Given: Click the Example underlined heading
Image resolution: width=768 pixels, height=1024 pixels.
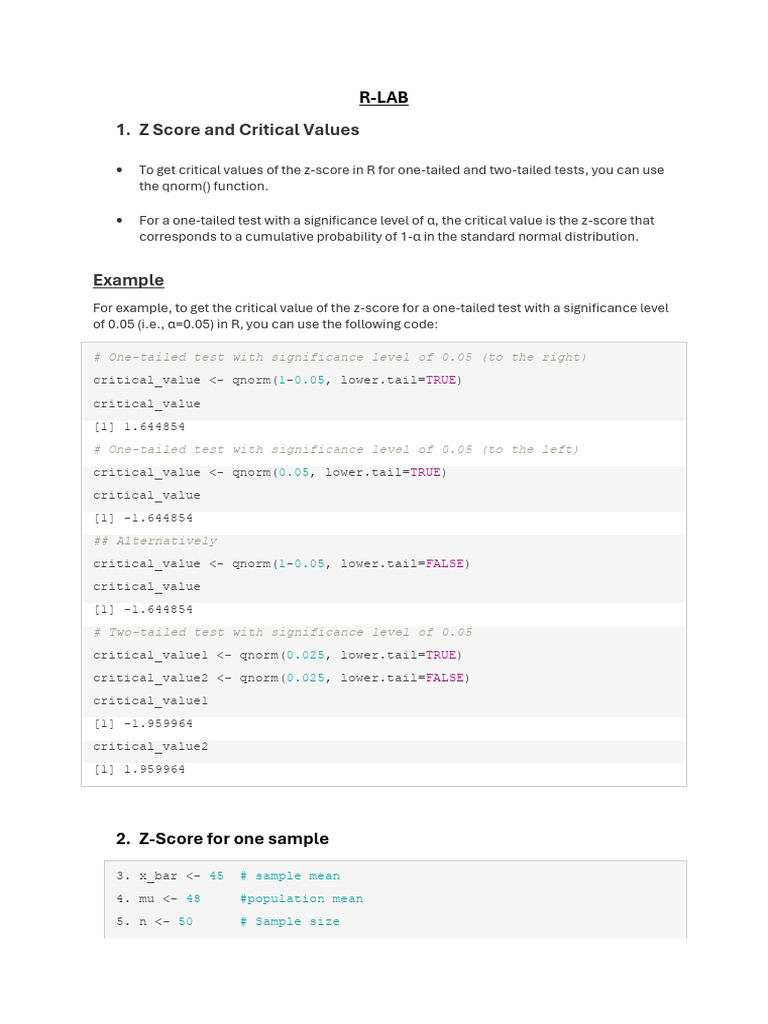Looking at the screenshot, I should 128,280.
